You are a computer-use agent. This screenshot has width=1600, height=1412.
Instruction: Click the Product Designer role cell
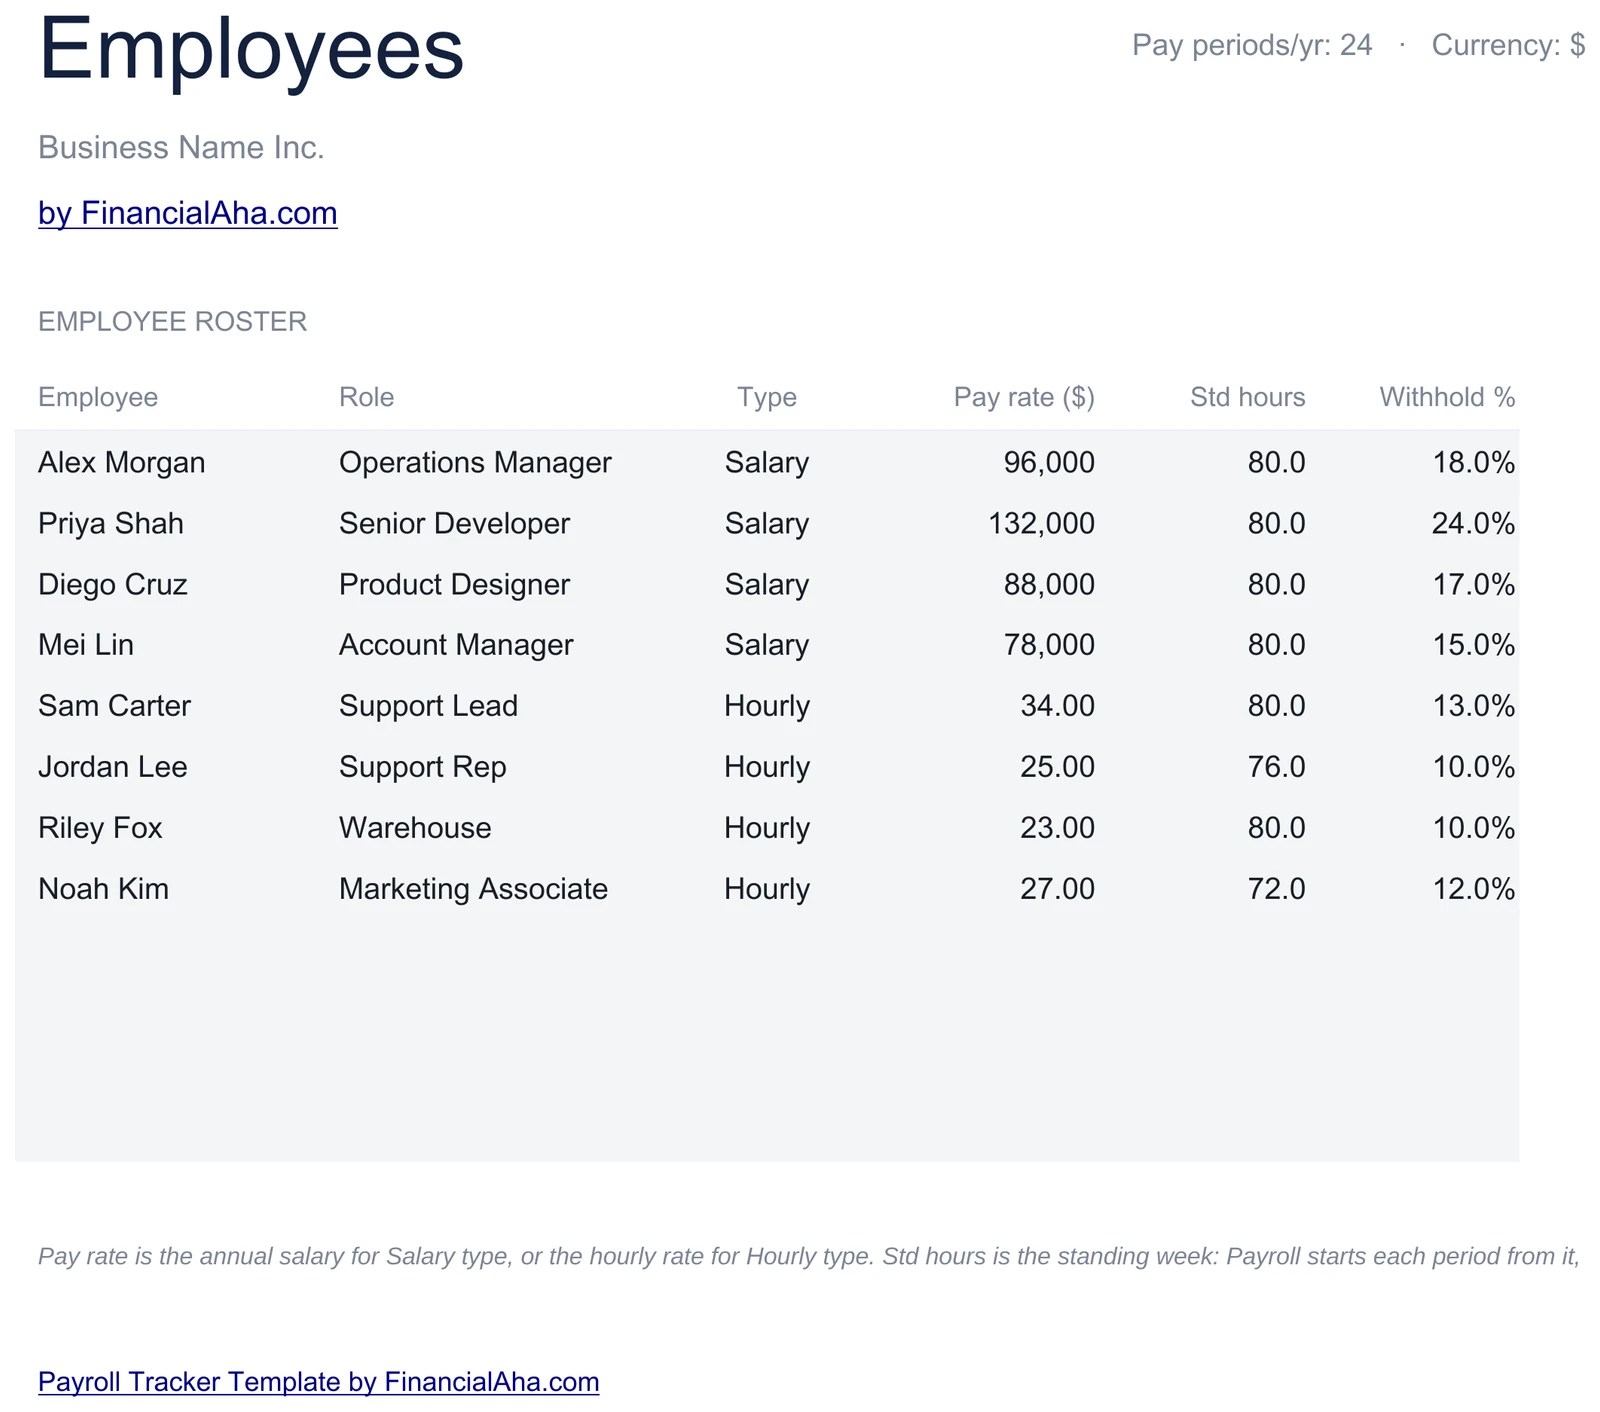(454, 584)
